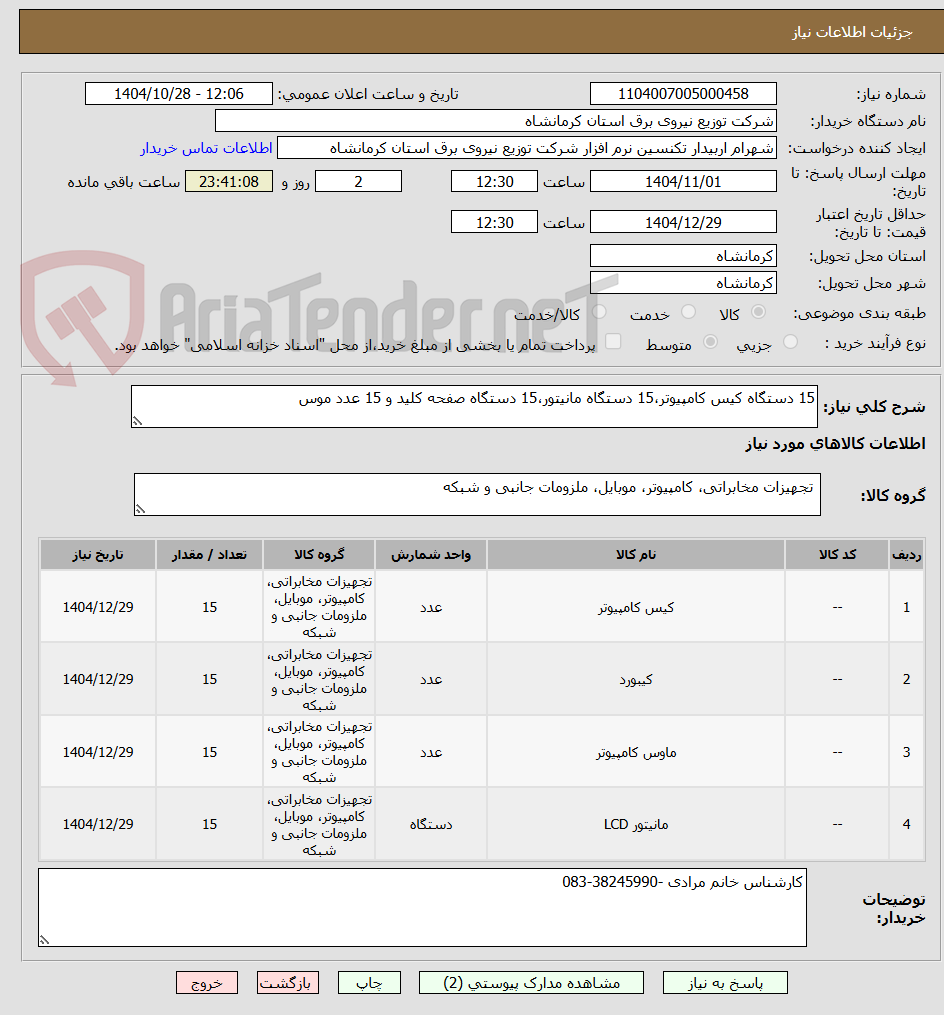Select the متوسط purchase type radio
This screenshot has height=1015, width=944.
pyautogui.click(x=710, y=342)
